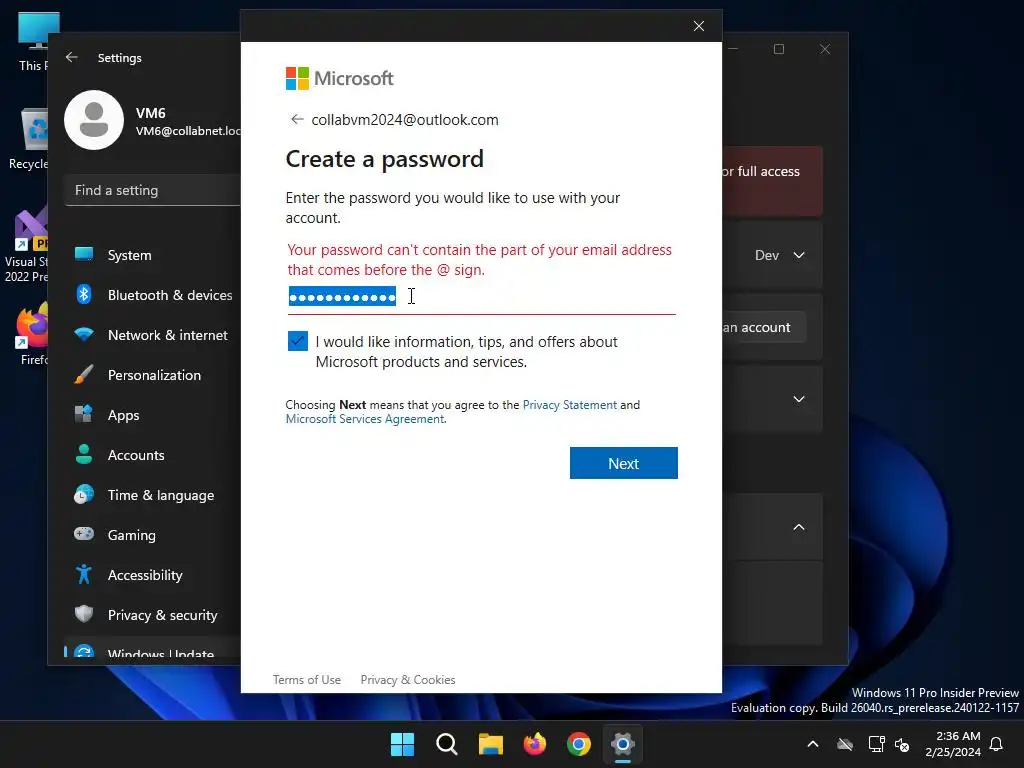Open File Explorer from the taskbar

tap(490, 744)
